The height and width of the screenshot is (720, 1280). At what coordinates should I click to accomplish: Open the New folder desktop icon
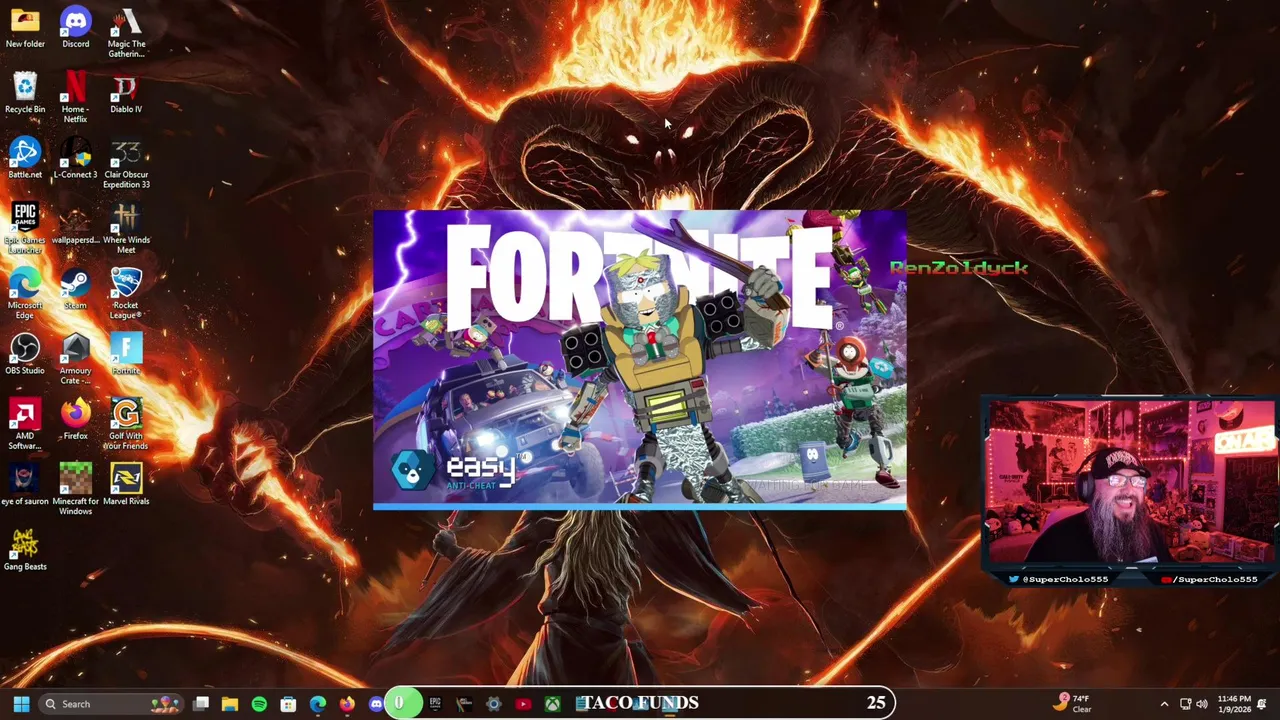tap(25, 28)
